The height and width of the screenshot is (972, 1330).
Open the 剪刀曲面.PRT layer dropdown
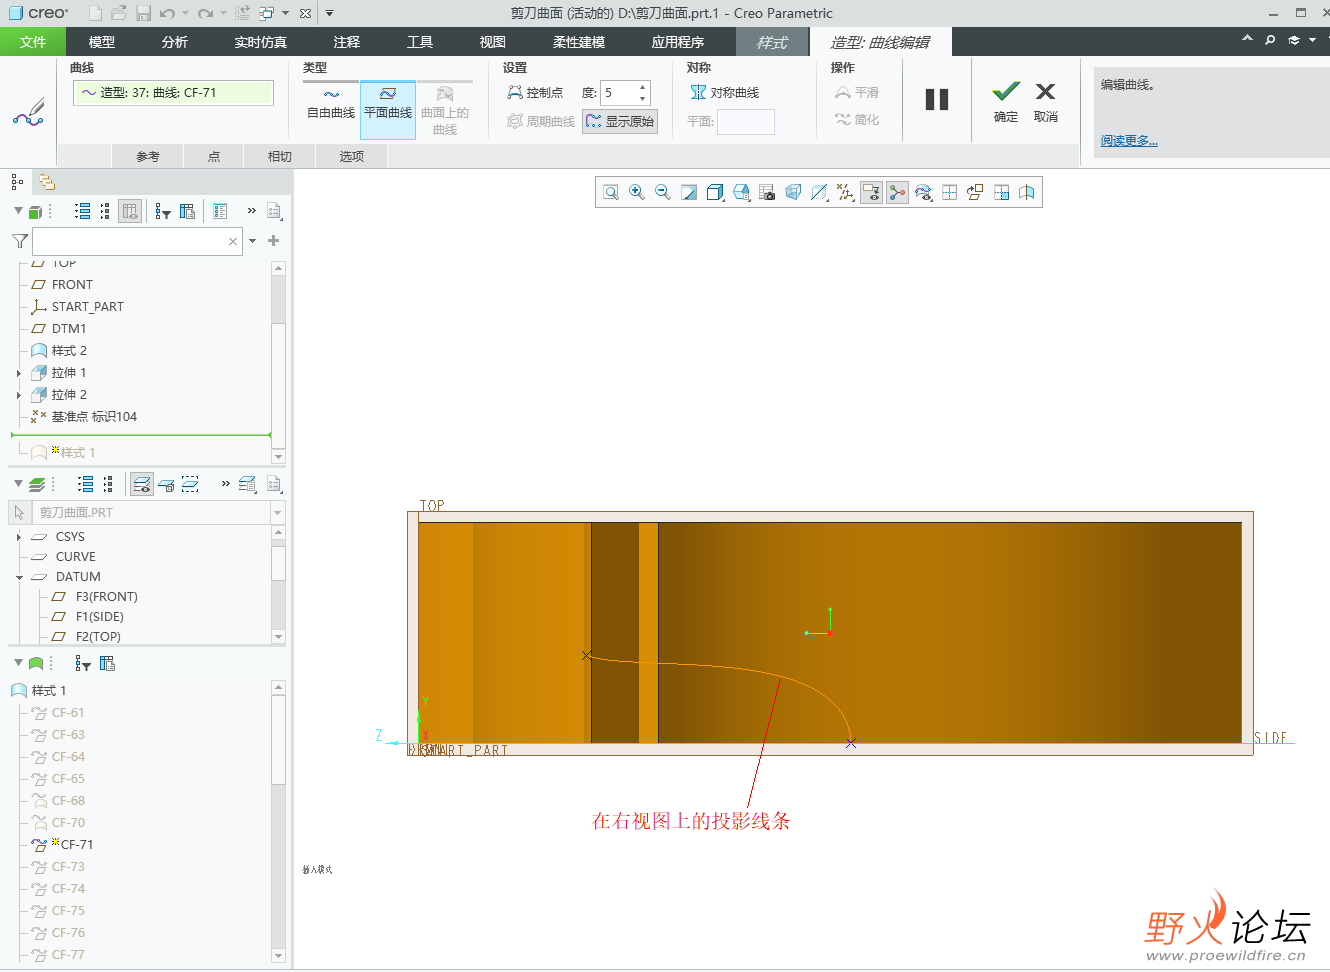coord(278,512)
